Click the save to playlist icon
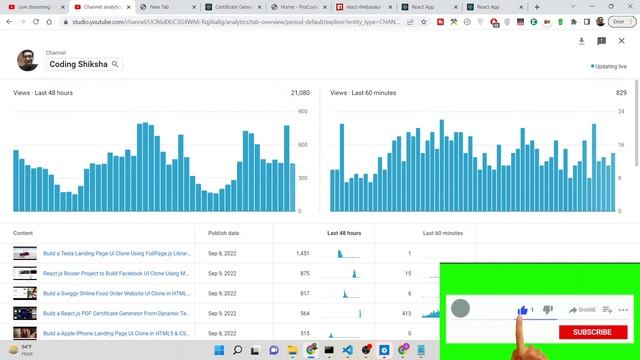Viewport: 640px width, 360px height. click(x=607, y=310)
